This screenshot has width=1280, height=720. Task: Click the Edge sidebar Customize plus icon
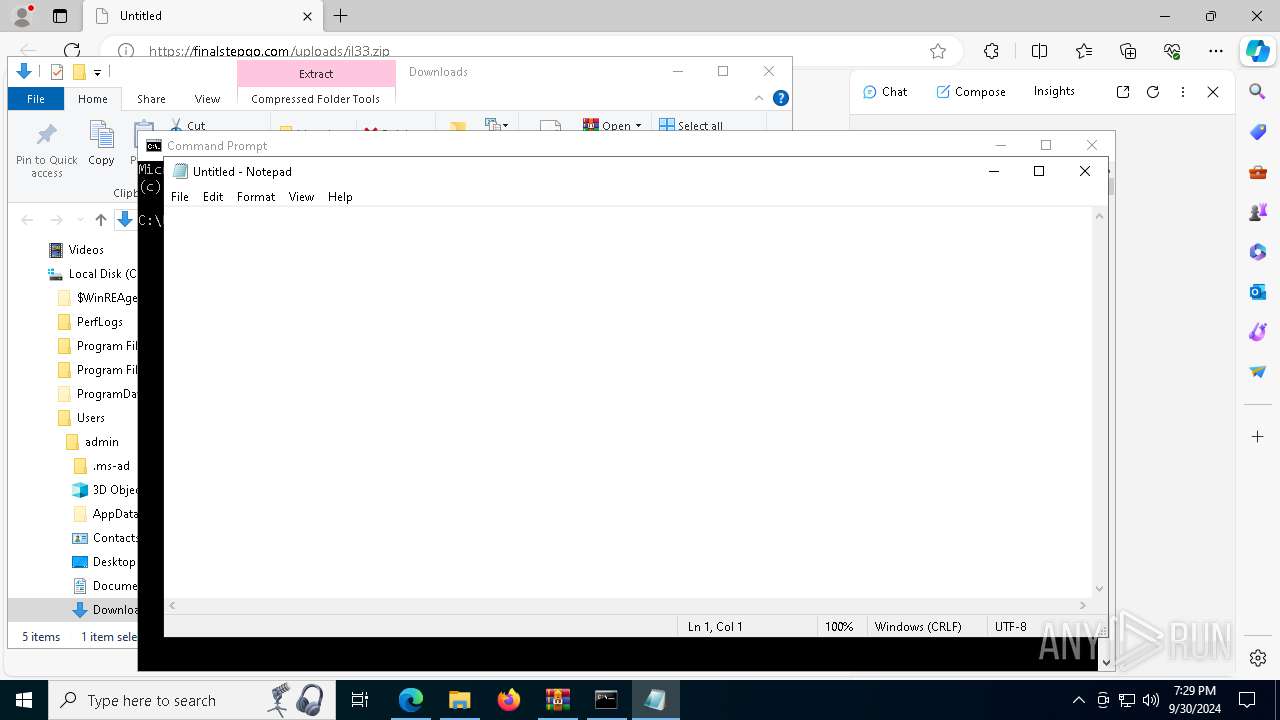(1258, 437)
